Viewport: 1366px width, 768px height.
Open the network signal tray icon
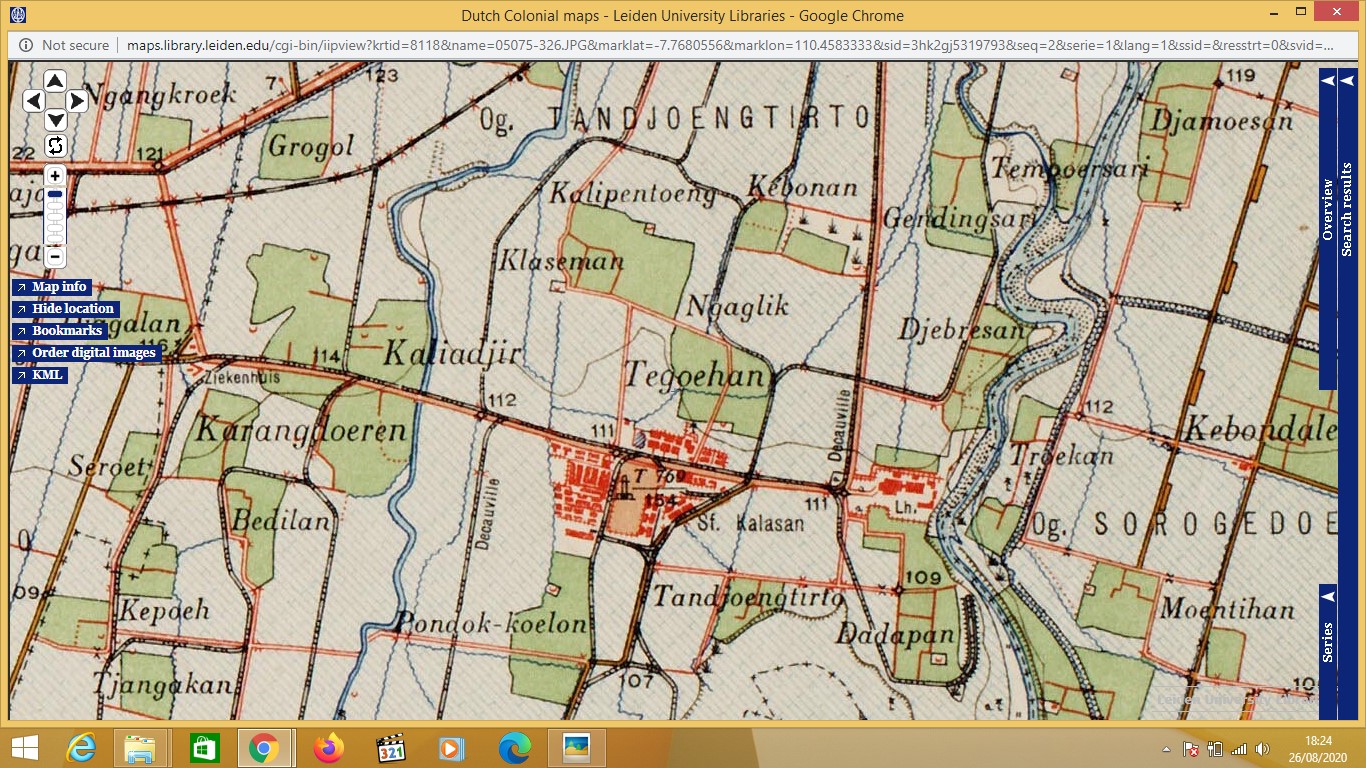point(1240,748)
